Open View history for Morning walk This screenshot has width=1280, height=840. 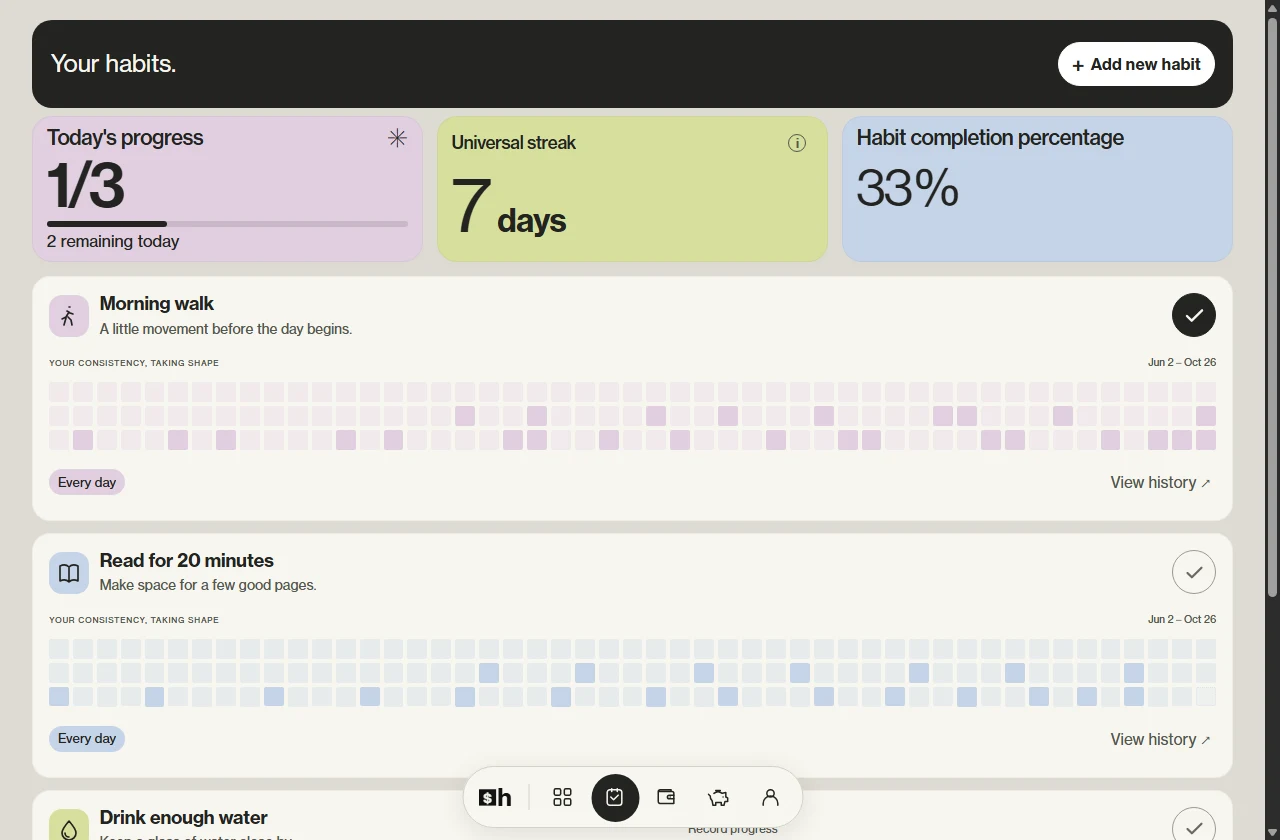[1161, 482]
